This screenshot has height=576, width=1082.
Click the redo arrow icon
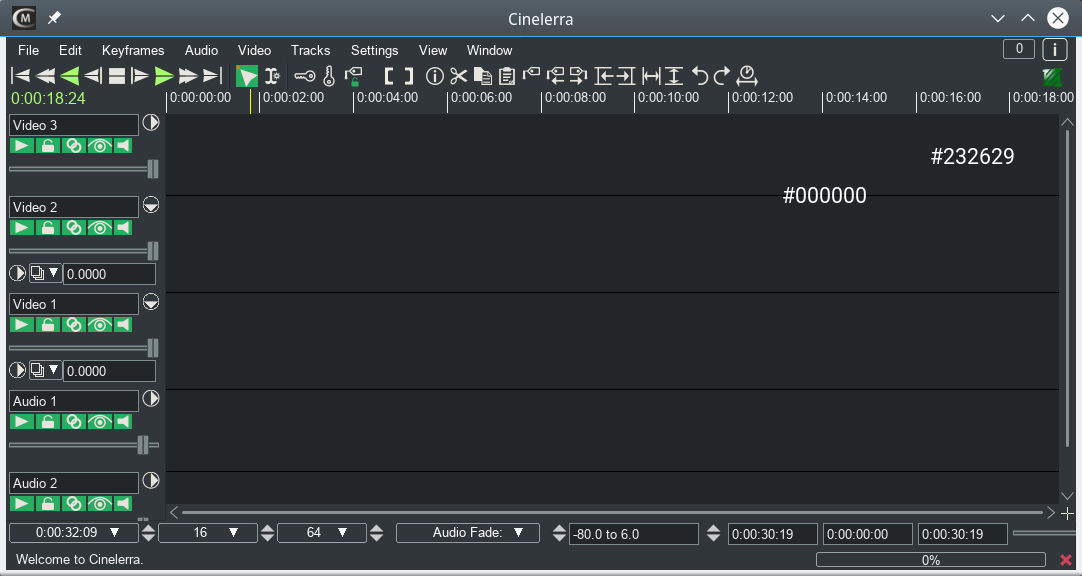click(722, 76)
